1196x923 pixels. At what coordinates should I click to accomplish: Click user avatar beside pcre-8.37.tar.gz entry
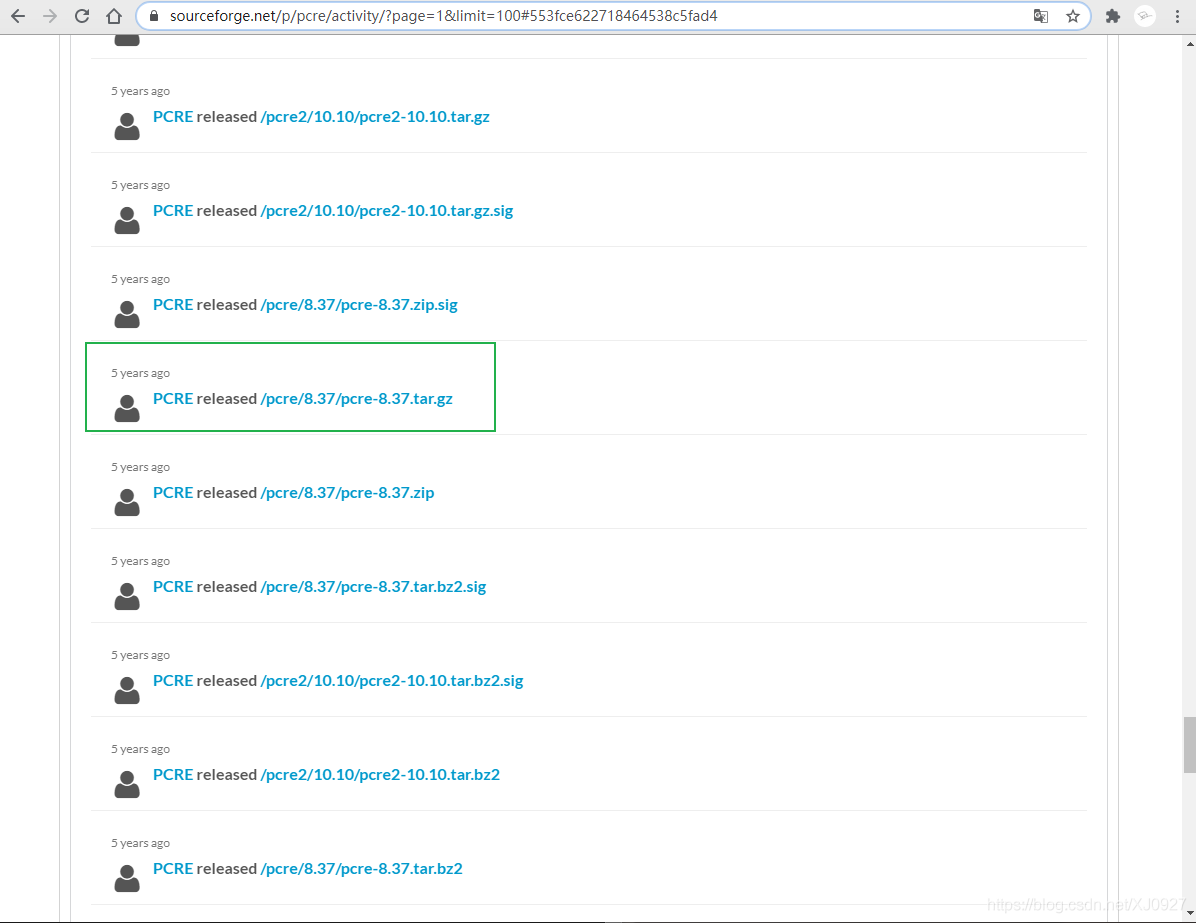pos(127,407)
